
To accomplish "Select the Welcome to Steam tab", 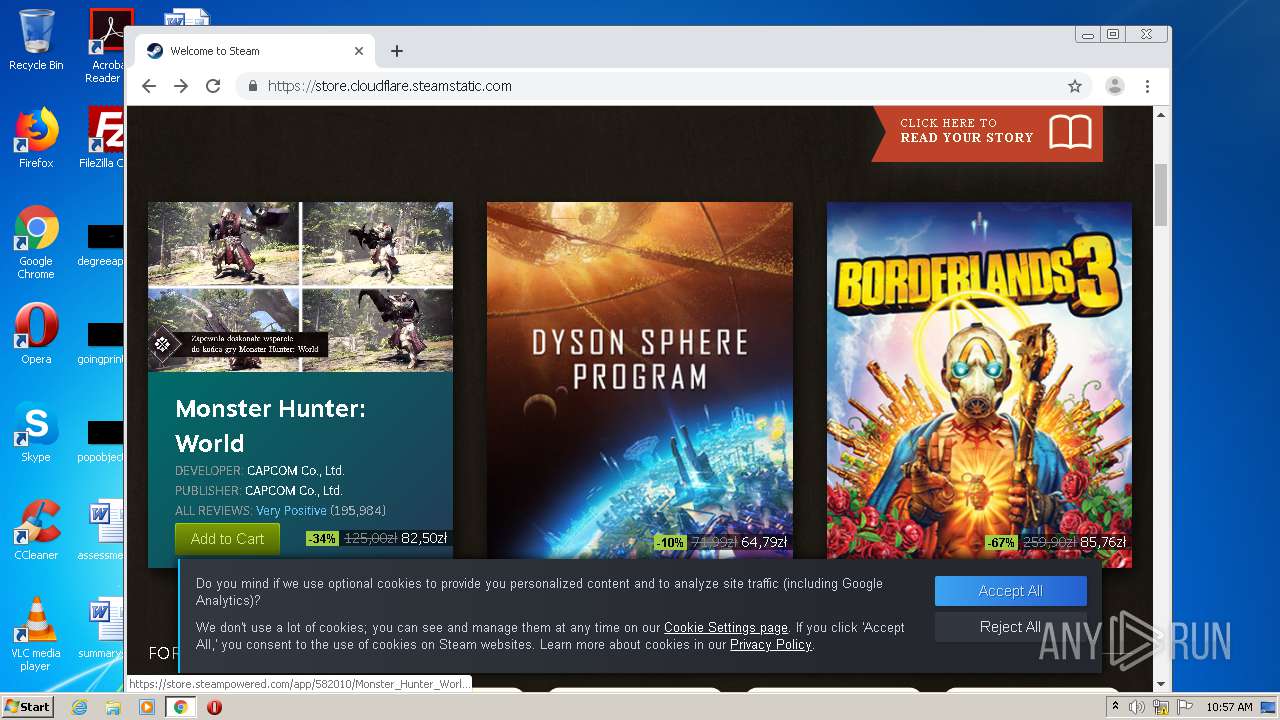I will click(x=254, y=51).
